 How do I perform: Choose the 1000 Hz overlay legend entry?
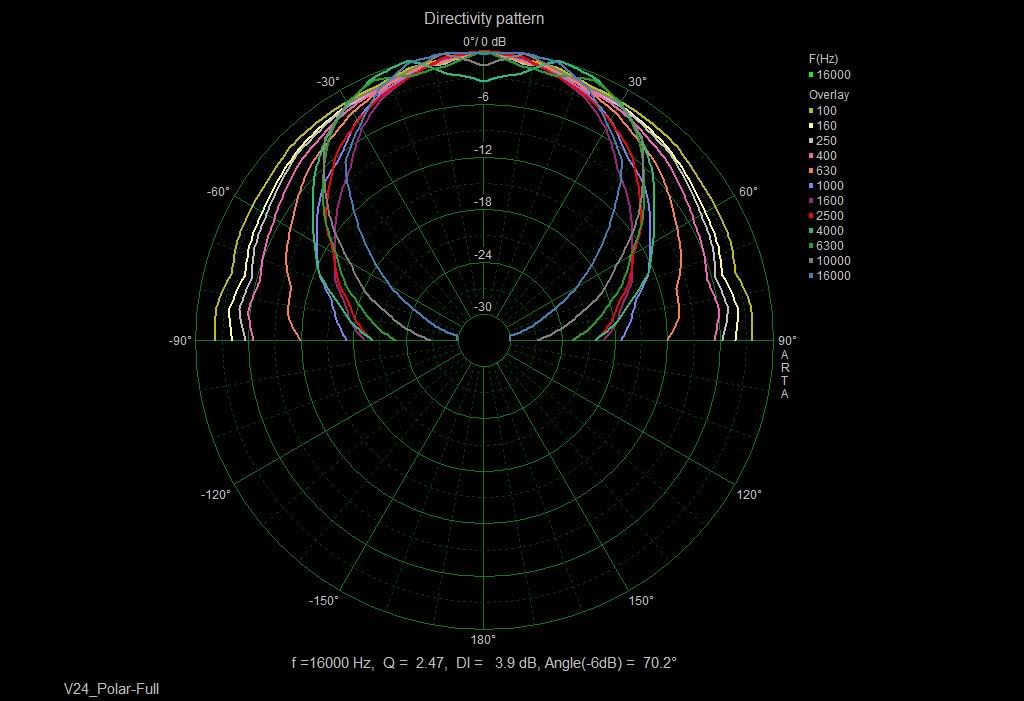point(829,186)
